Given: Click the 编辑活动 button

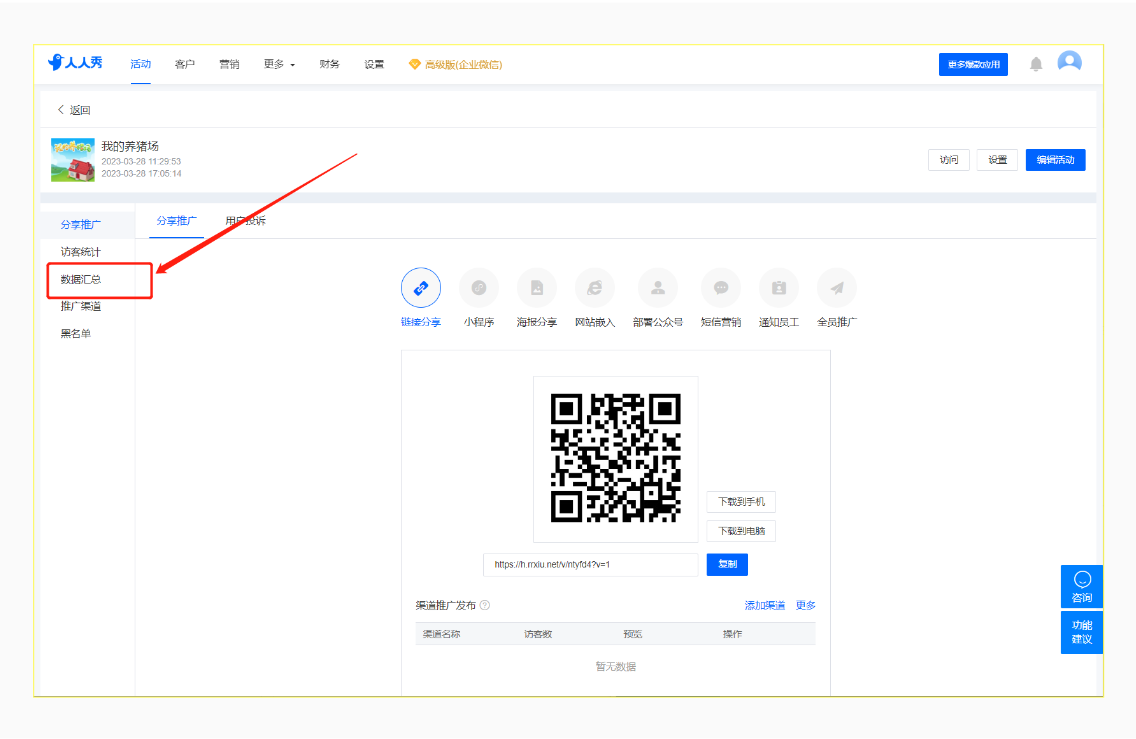Looking at the screenshot, I should [x=1055, y=160].
